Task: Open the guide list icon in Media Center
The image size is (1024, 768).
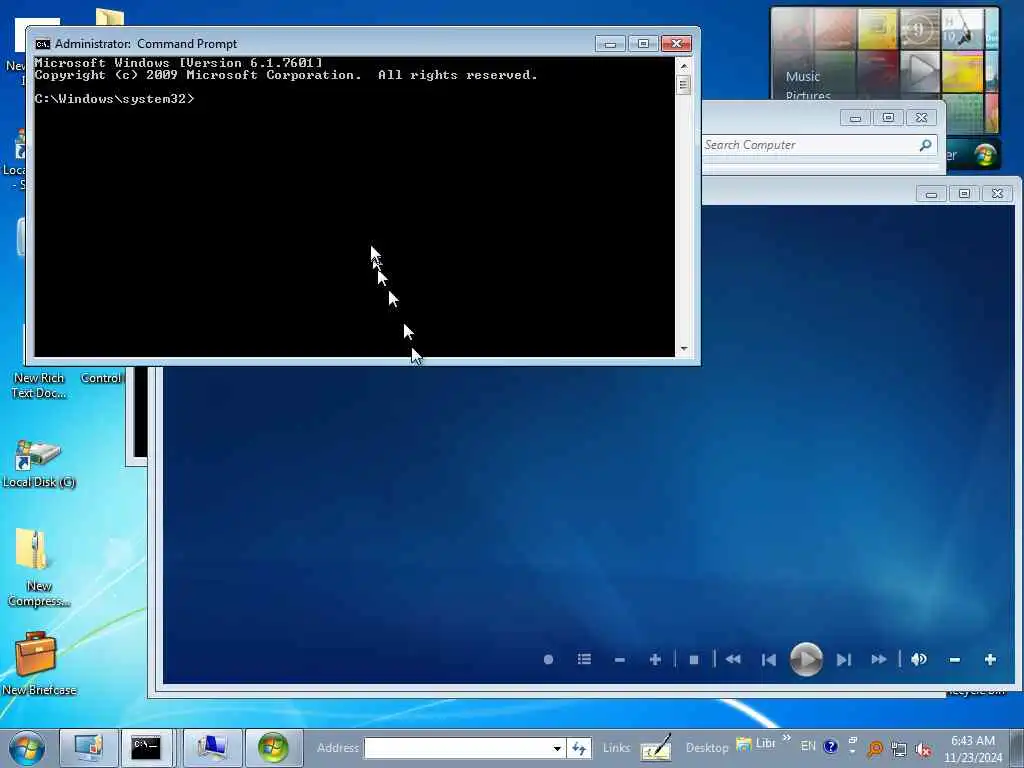Action: coord(584,660)
